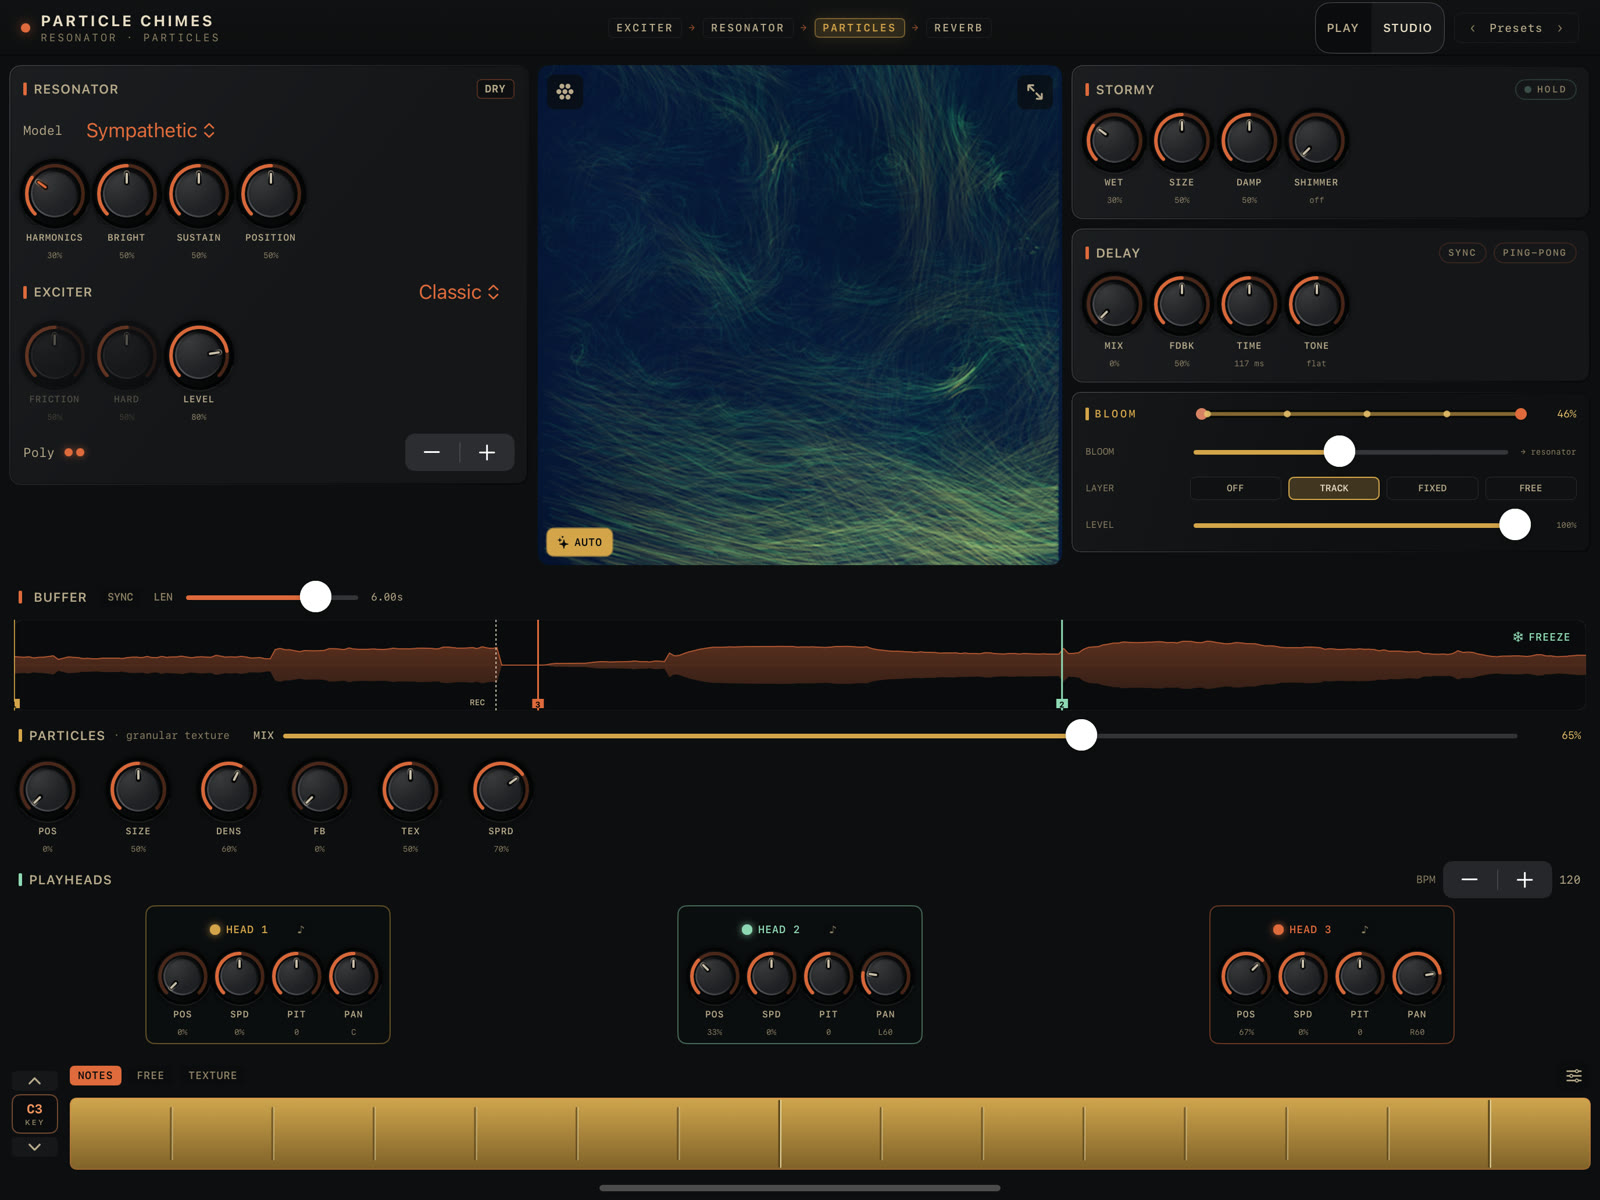The width and height of the screenshot is (1600, 1200).
Task: Click the Bright knob
Action: tap(126, 193)
